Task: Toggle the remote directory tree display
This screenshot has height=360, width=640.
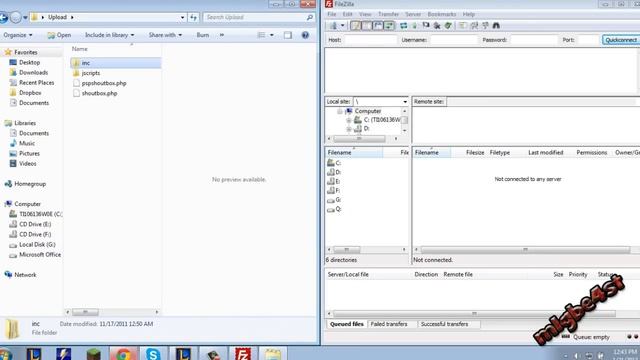Action: 378,26
